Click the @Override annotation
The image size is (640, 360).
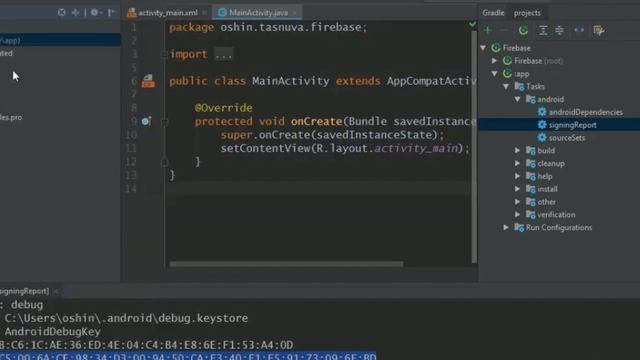224,108
